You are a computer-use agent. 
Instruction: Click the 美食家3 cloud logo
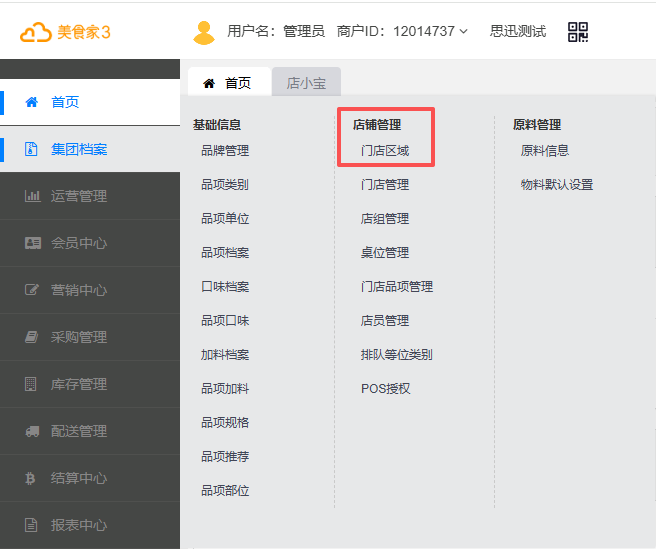click(x=36, y=32)
